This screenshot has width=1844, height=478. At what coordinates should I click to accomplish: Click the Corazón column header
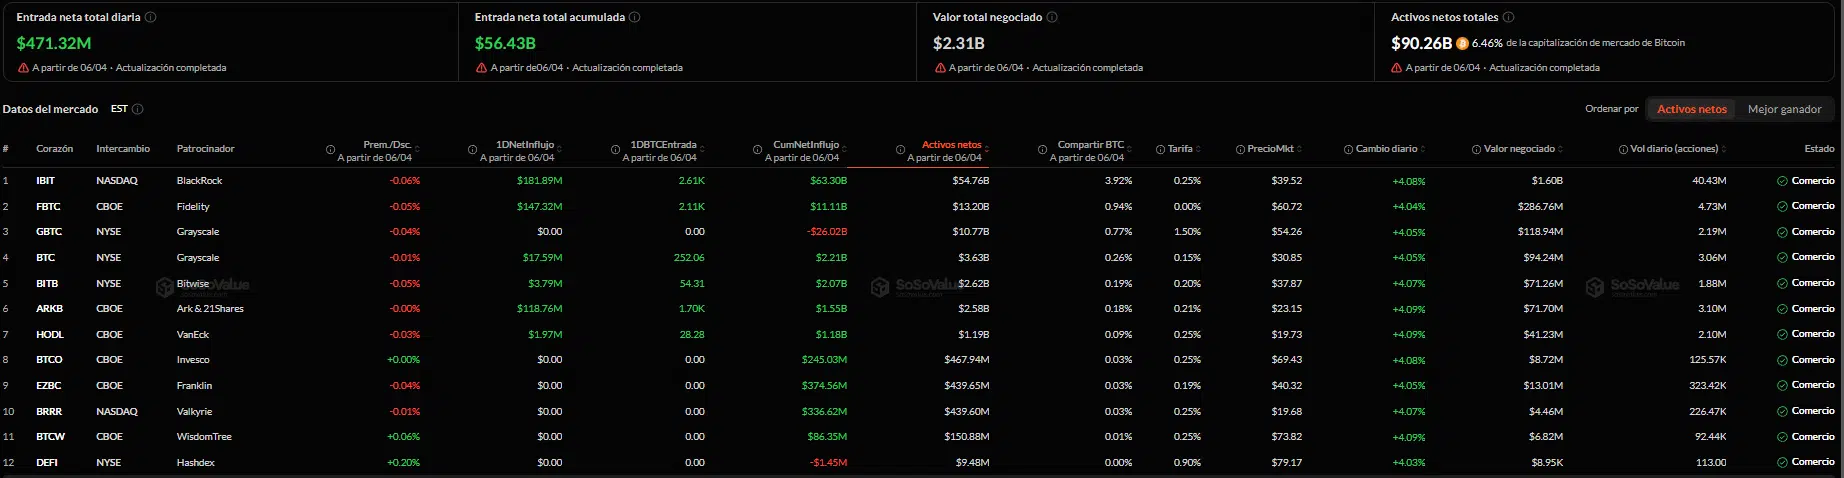[x=54, y=149]
